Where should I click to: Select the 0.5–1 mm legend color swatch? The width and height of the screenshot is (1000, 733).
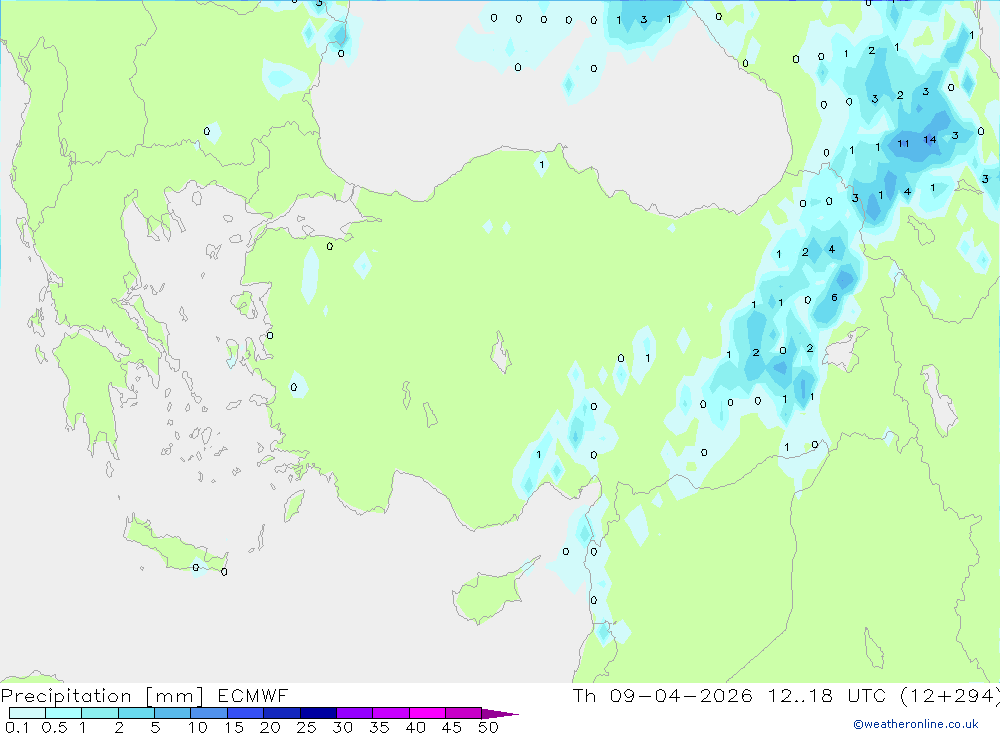[63, 713]
